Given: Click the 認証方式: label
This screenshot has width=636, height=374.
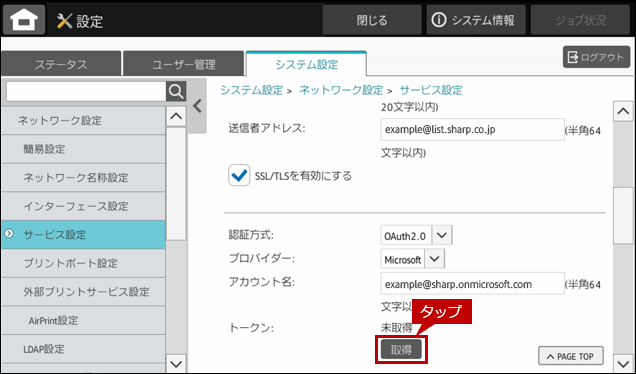Looking at the screenshot, I should click(x=251, y=235).
